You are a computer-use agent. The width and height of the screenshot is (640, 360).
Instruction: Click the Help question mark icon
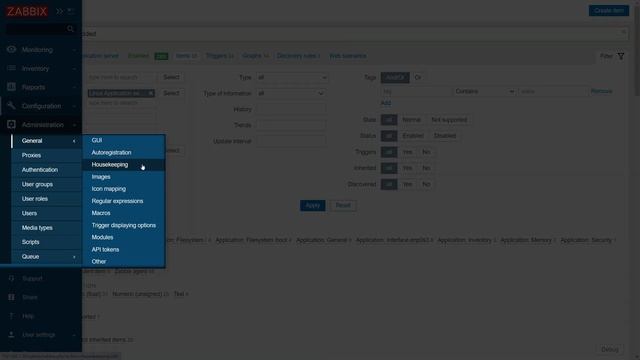tap(11, 316)
